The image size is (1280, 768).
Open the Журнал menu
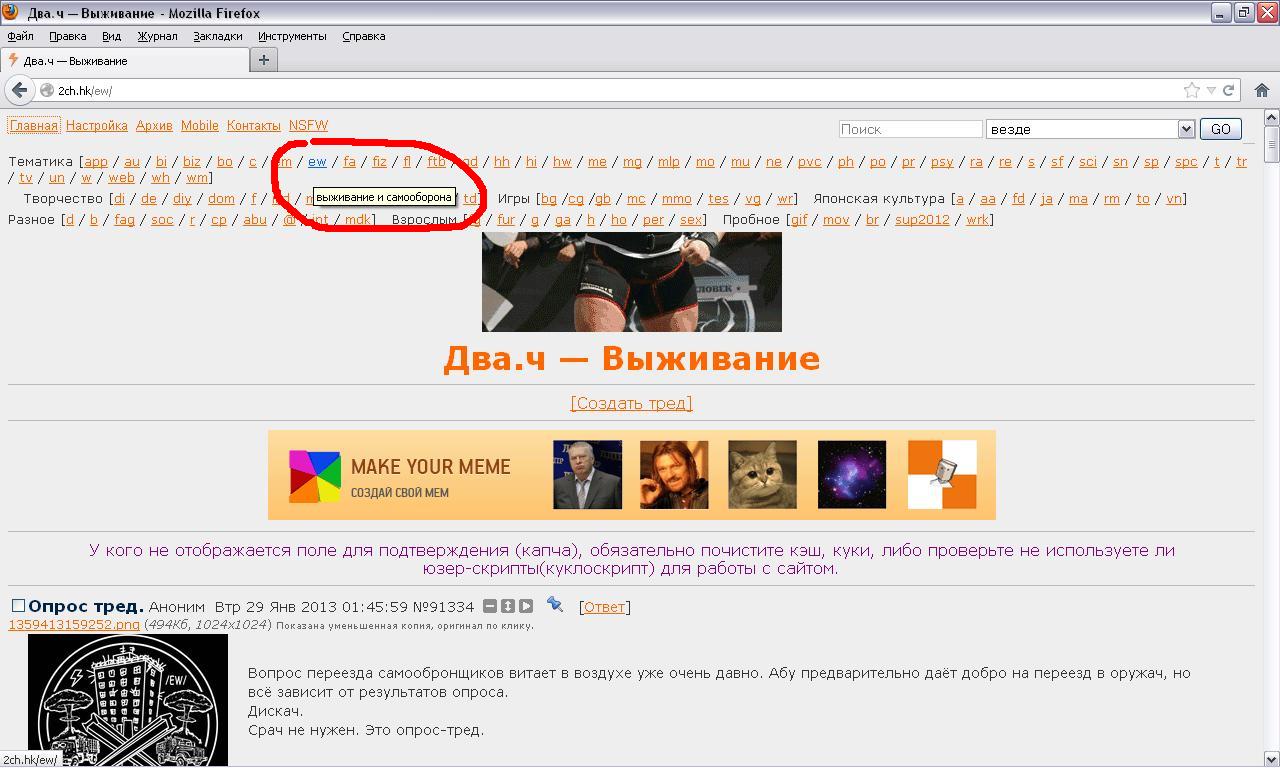coord(157,36)
